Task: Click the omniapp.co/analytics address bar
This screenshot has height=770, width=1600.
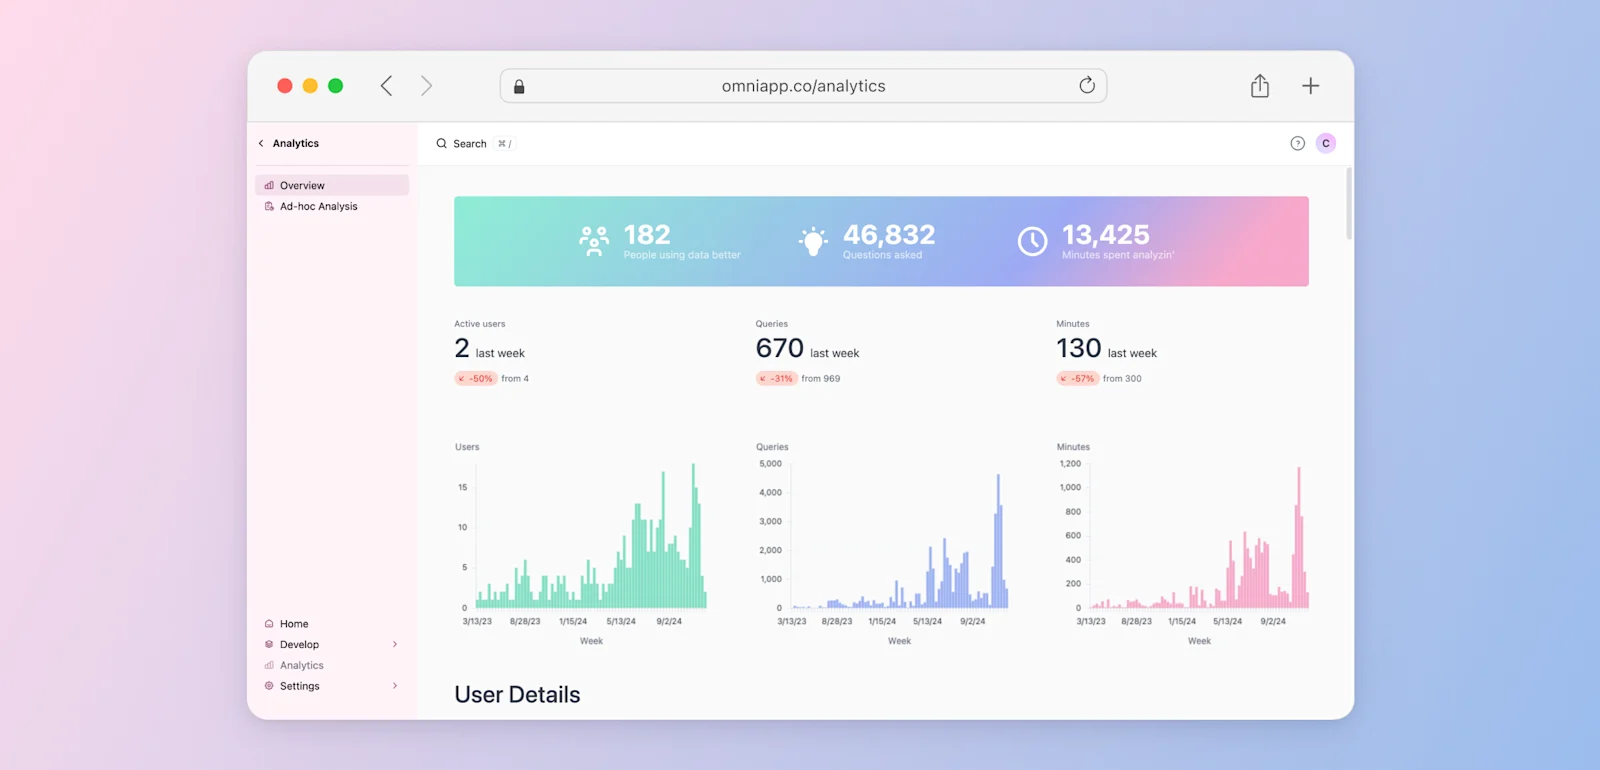Action: coord(803,86)
